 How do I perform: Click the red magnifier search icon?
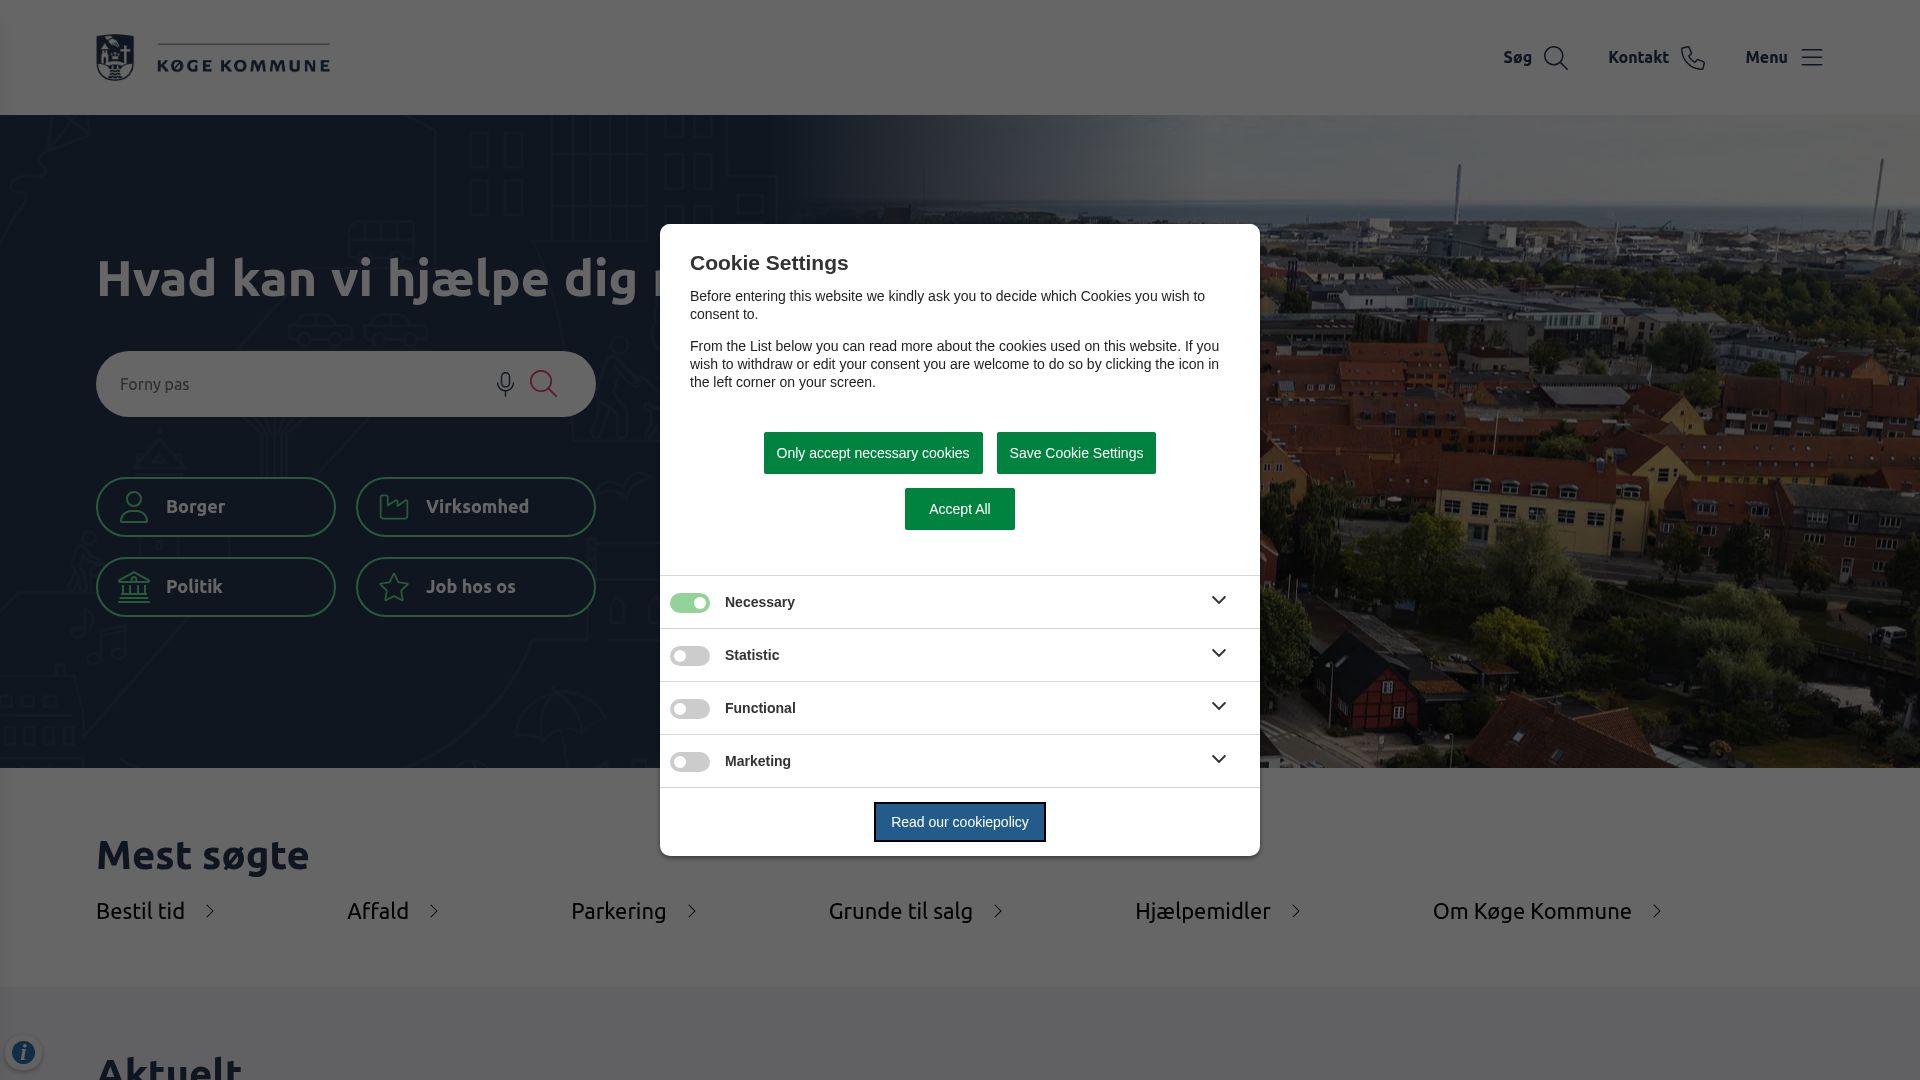pyautogui.click(x=543, y=384)
